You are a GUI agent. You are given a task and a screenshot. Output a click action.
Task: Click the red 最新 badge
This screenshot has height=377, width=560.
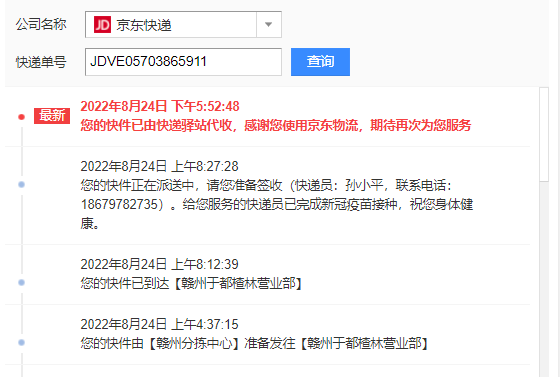click(x=52, y=116)
